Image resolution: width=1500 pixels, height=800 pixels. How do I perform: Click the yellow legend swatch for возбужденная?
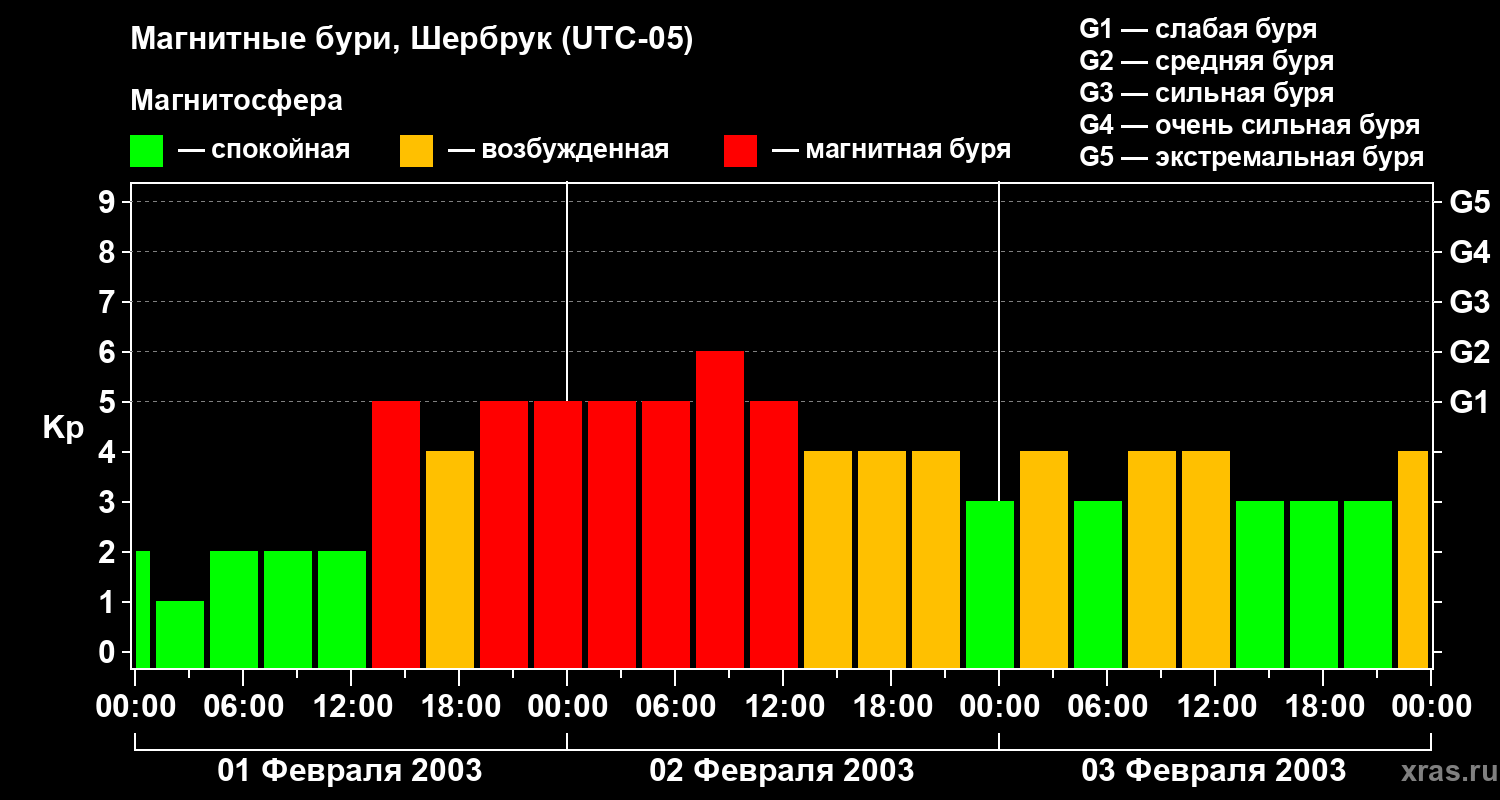point(416,151)
